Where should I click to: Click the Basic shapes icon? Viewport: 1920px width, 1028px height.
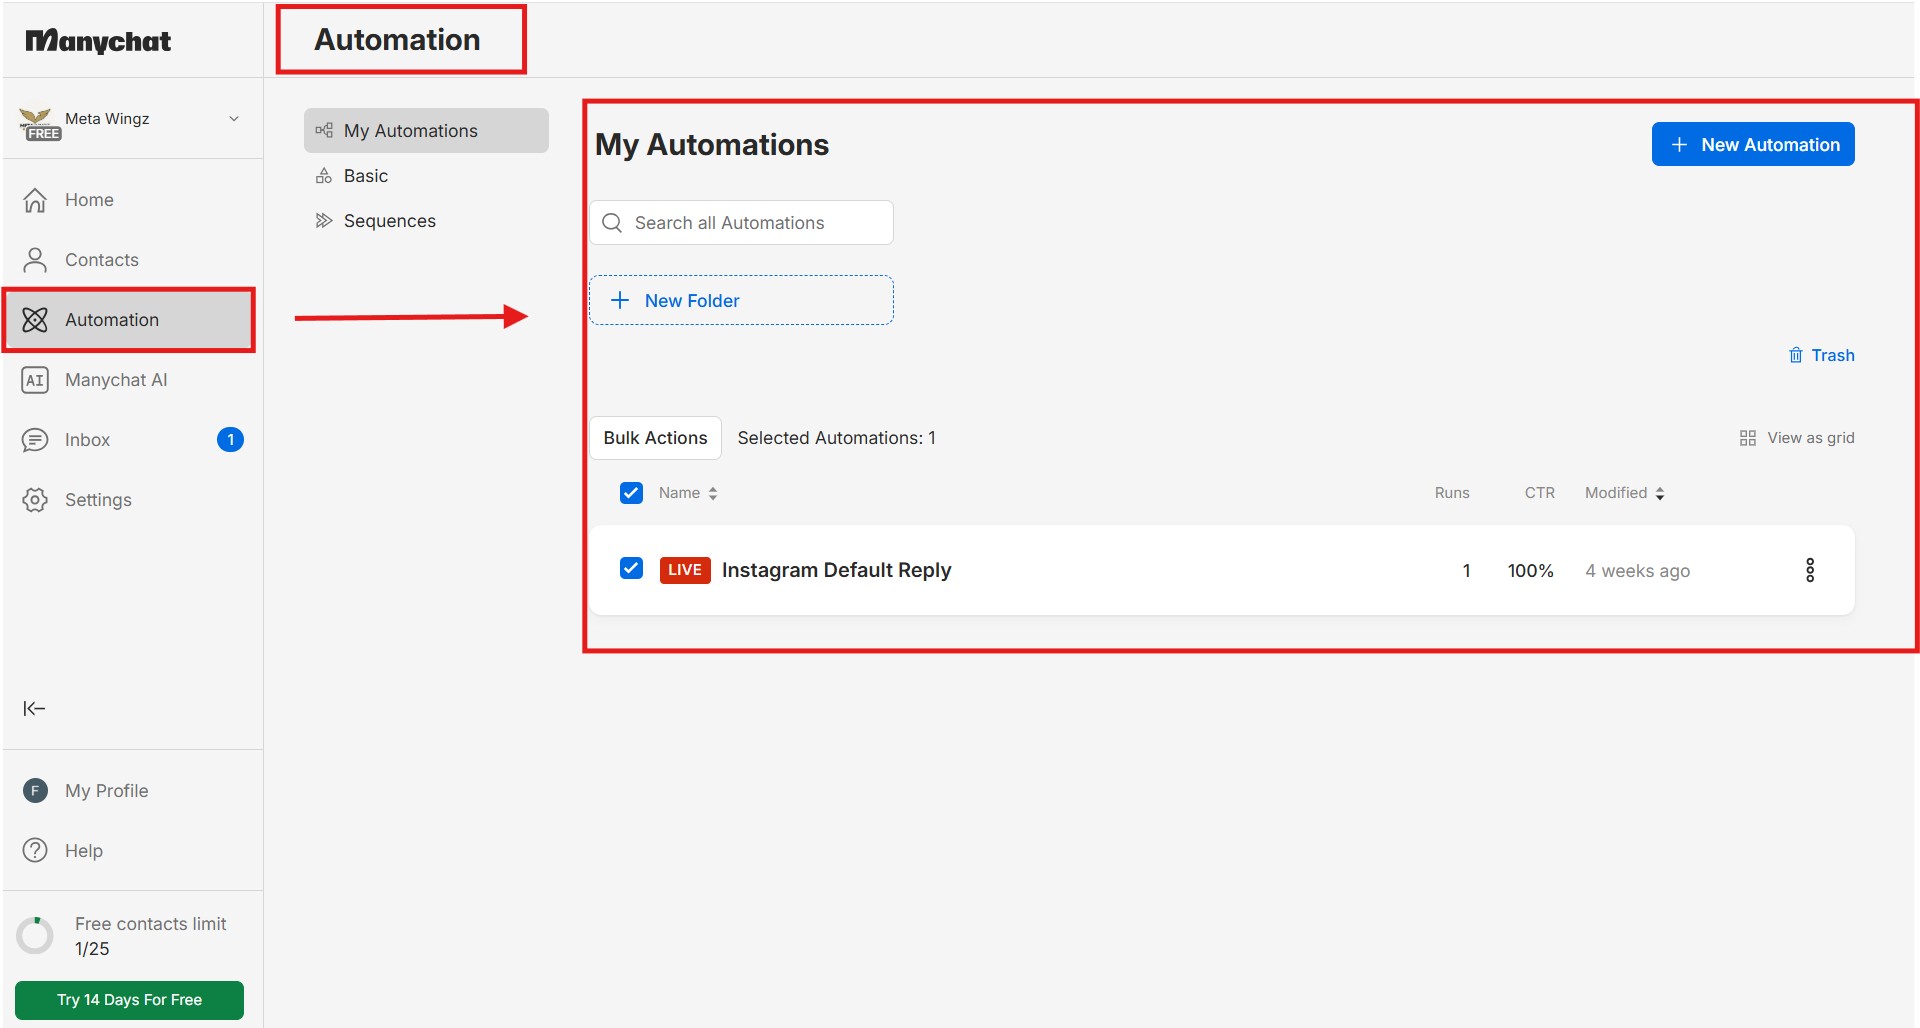324,176
